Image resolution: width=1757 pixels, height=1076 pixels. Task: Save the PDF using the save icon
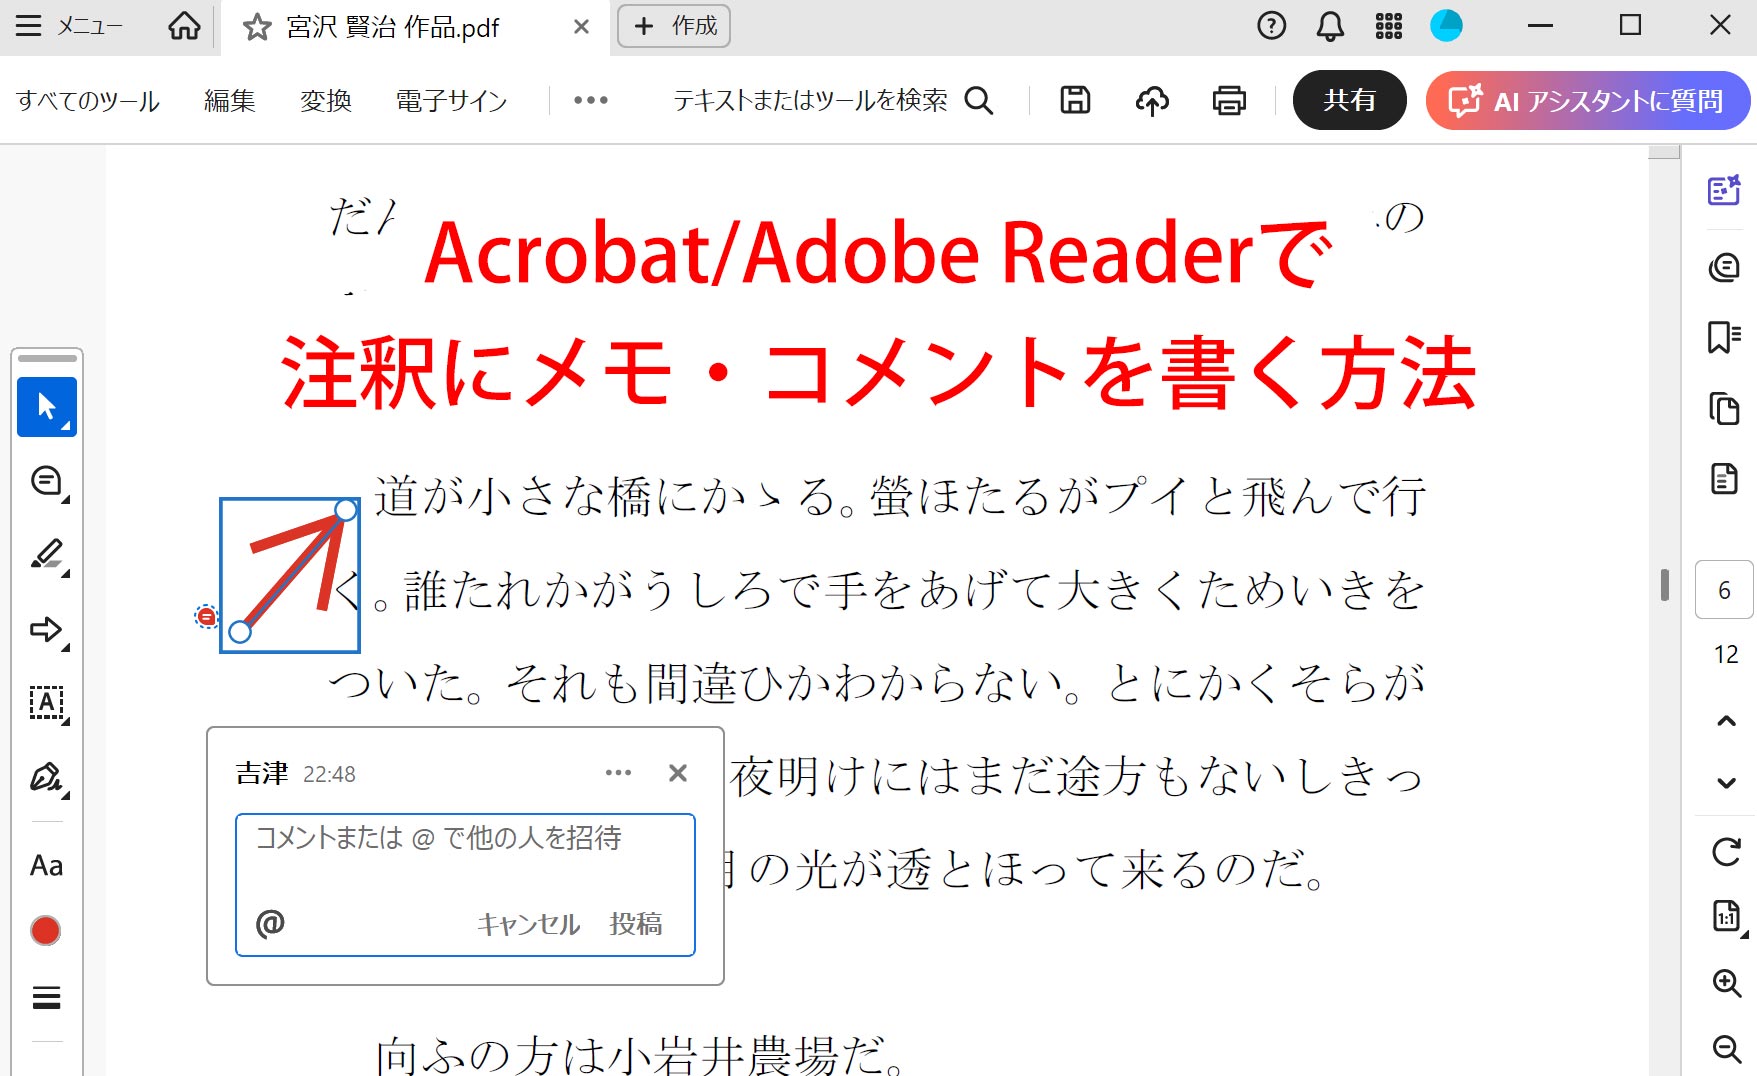click(1074, 100)
